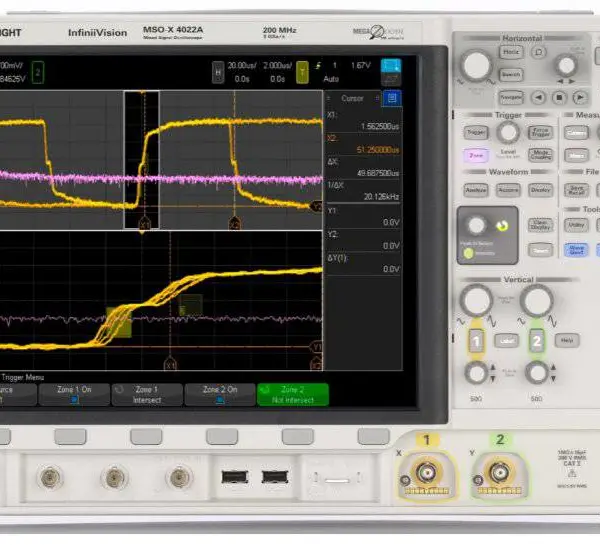Toggle channel 1 yellow key
Screen dimensions: 600x545
tap(476, 340)
